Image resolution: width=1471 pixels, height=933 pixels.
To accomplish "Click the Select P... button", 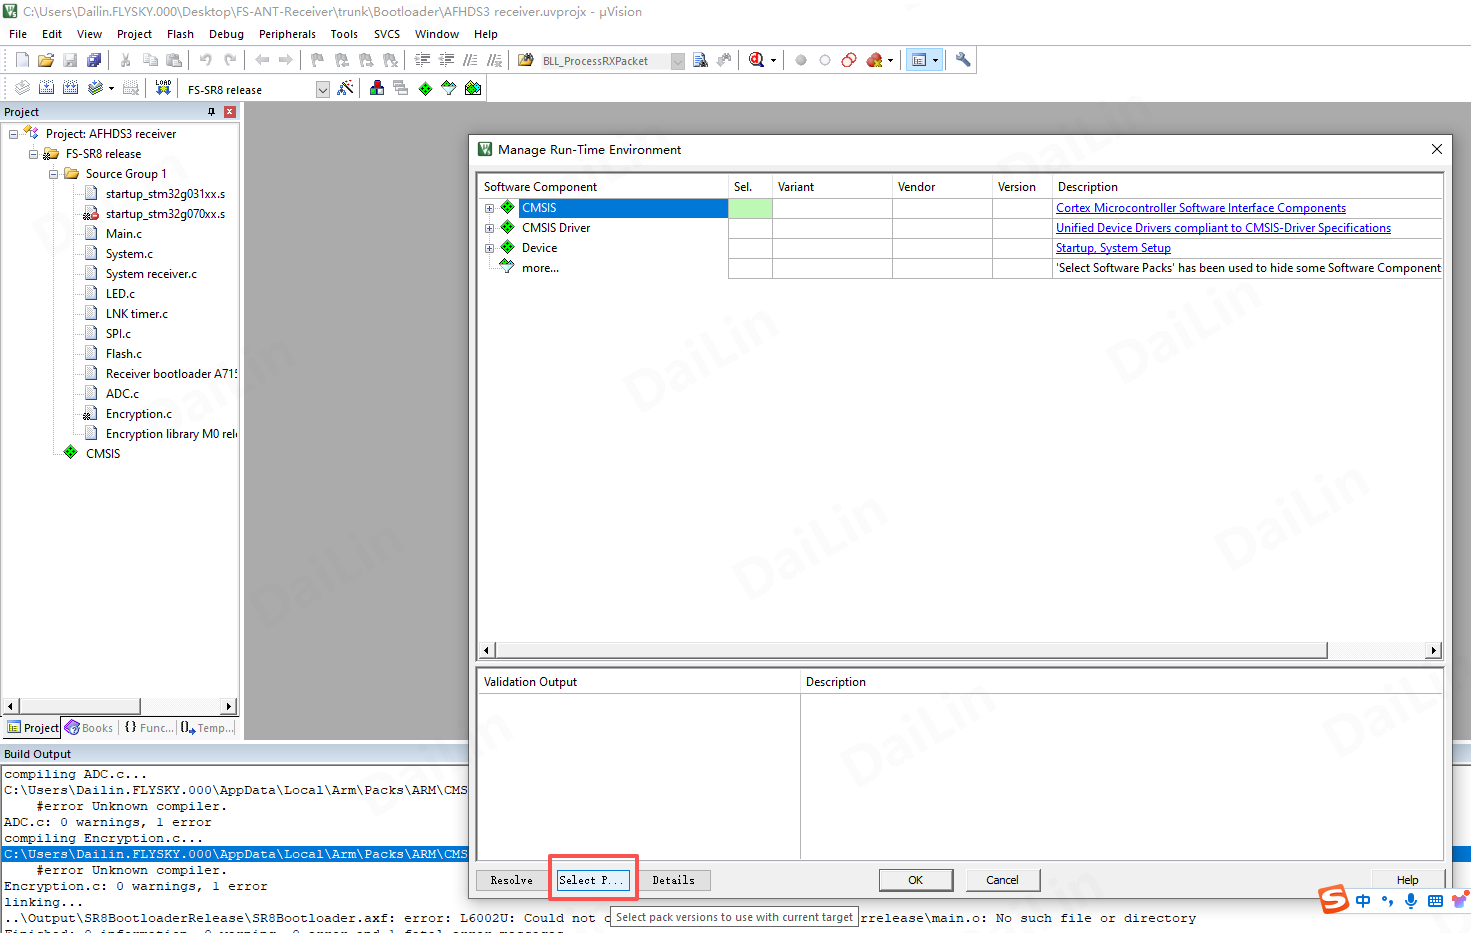I will point(593,880).
